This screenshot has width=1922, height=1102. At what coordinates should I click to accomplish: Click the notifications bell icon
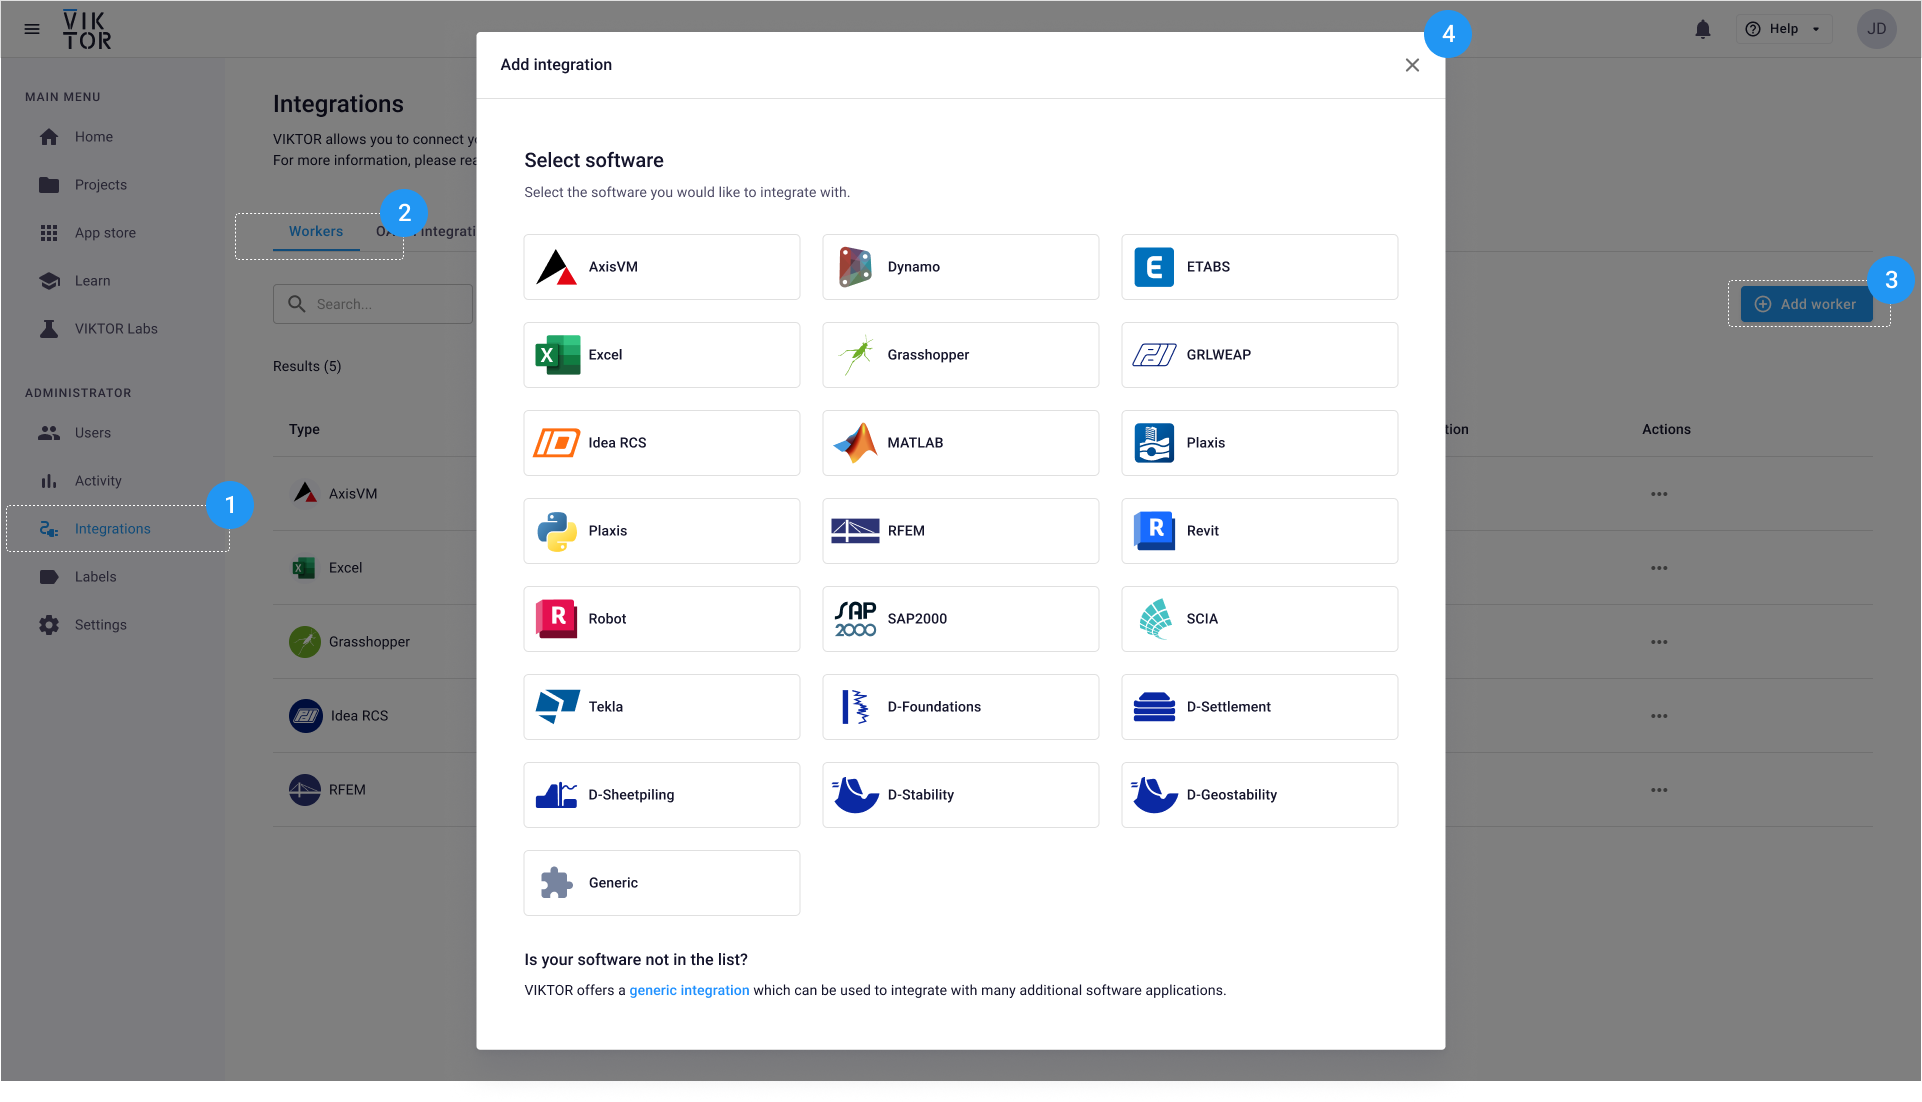coord(1702,29)
